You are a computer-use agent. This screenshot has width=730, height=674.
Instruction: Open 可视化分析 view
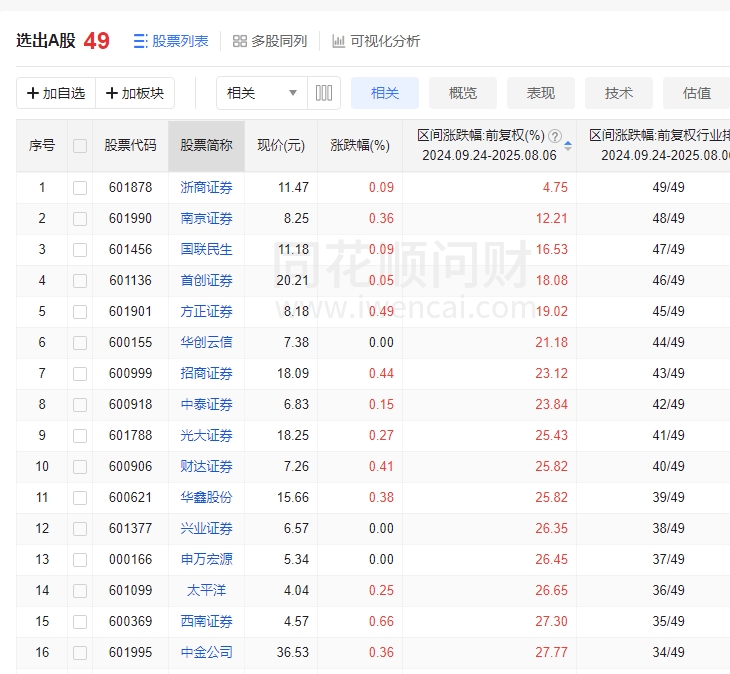coord(376,41)
